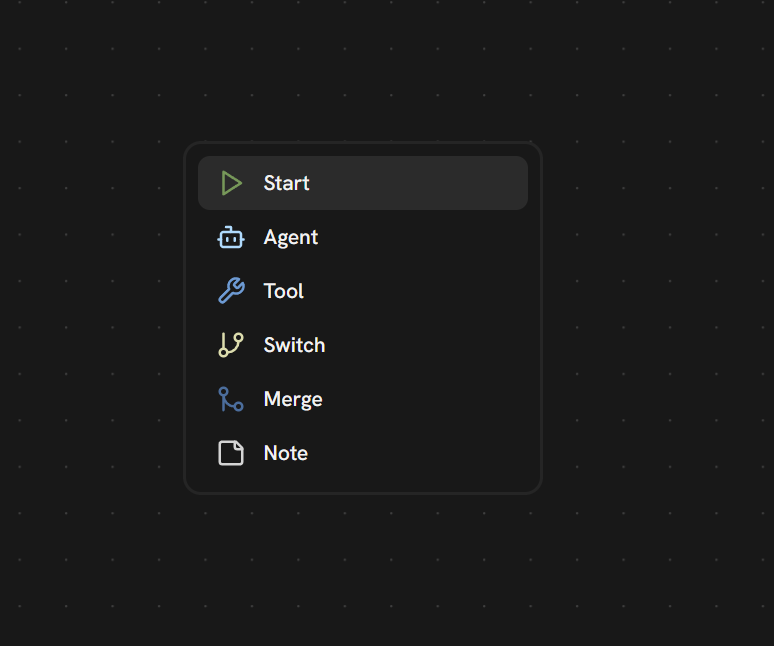The height and width of the screenshot is (646, 774).
Task: Choose the Merge entry to join branches
Action: (x=400, y=399)
